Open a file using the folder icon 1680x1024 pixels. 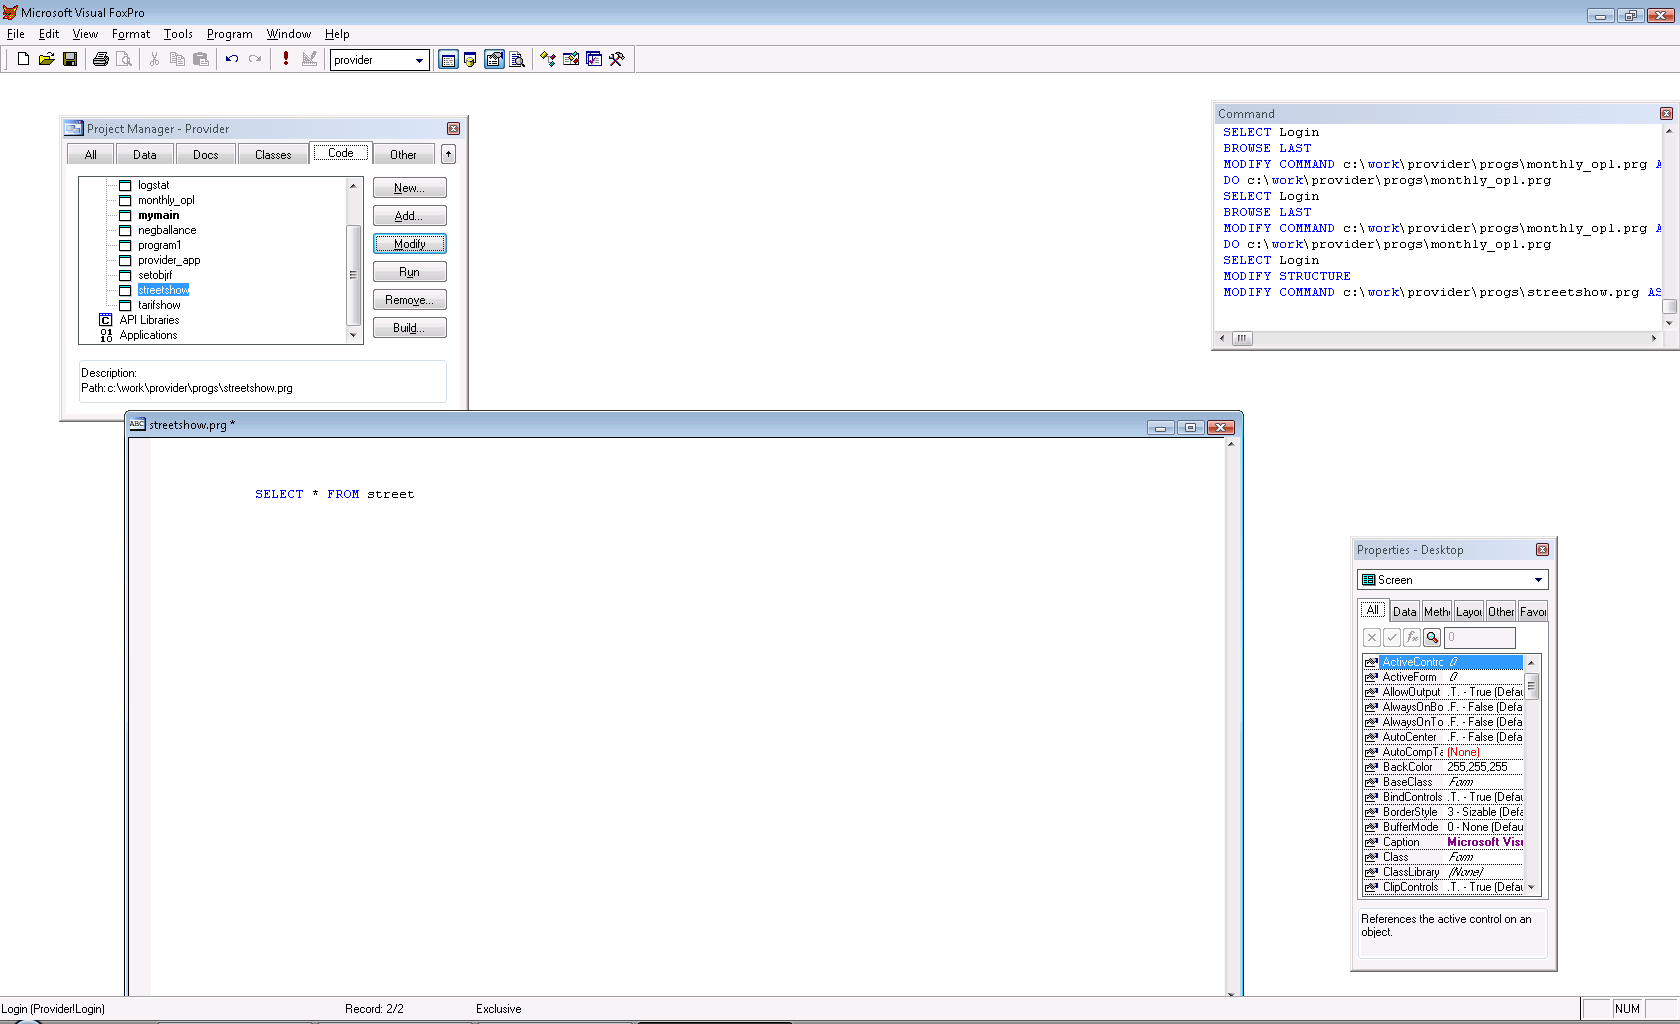[x=46, y=60]
